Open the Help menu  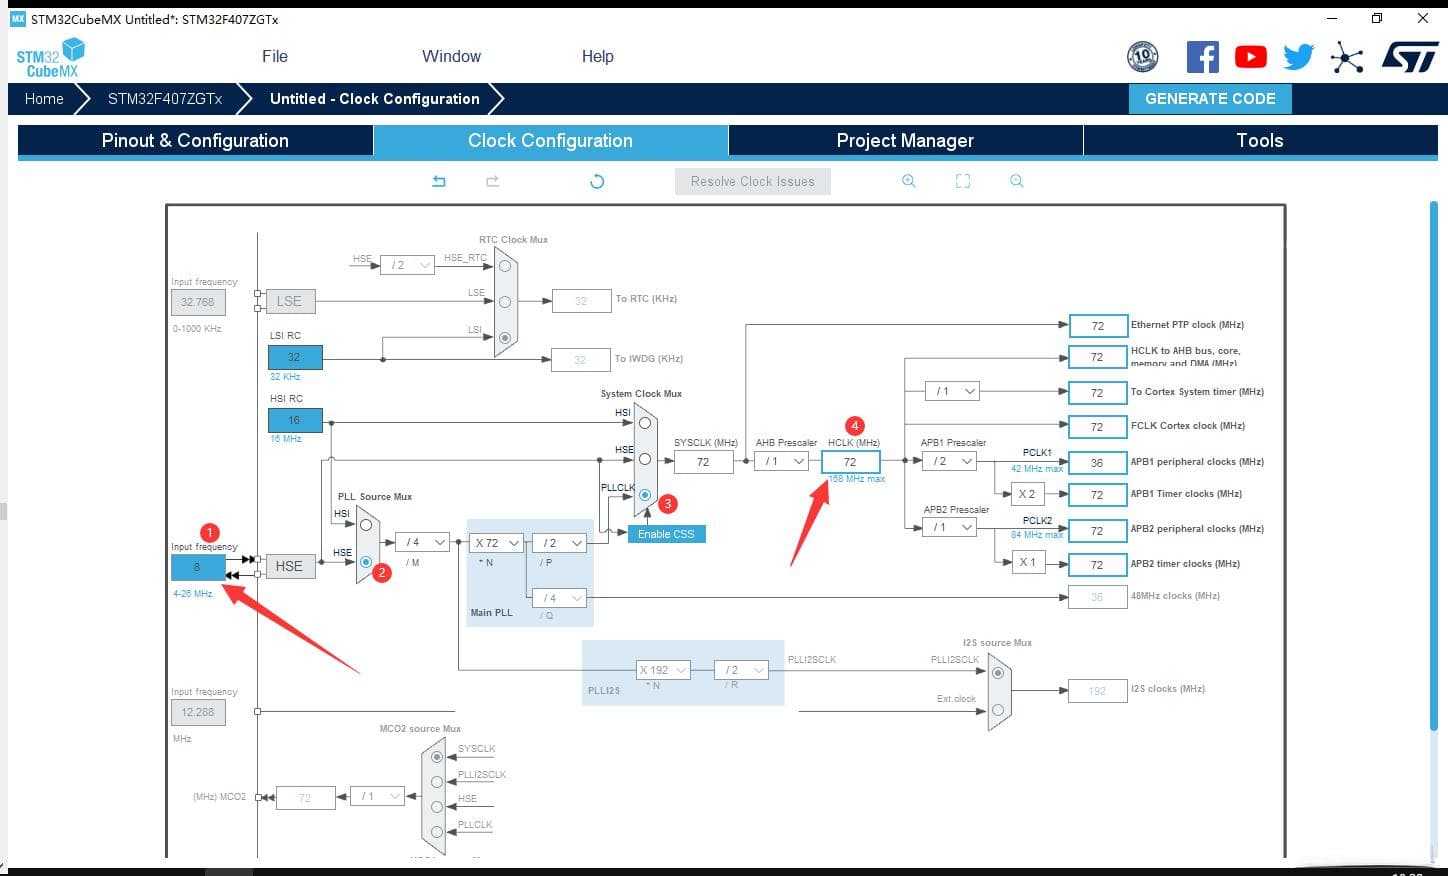pos(598,57)
